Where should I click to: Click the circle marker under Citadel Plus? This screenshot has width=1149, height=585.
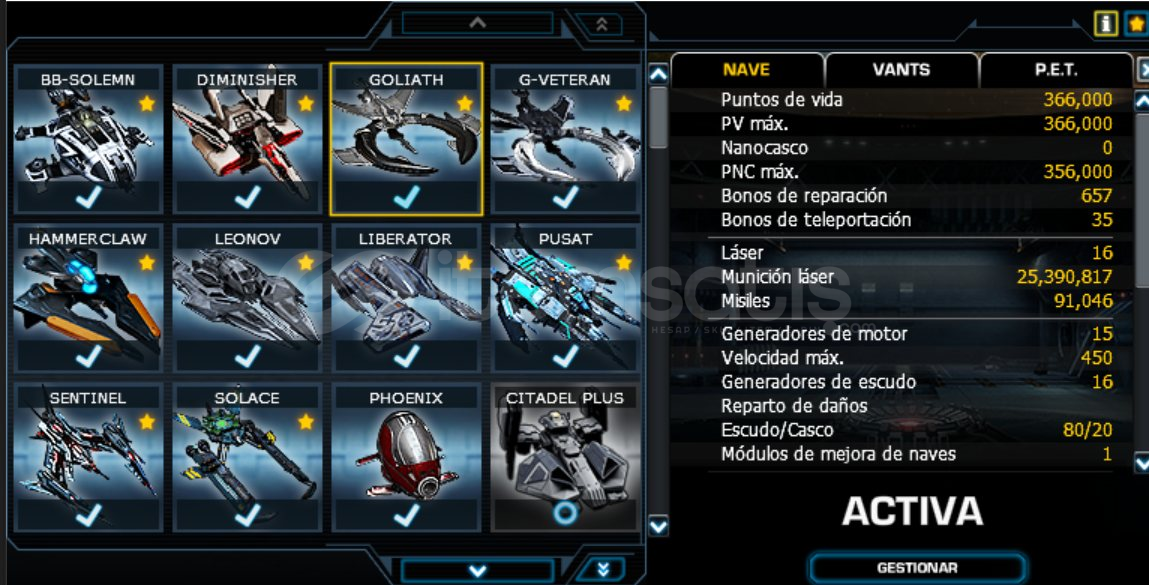click(x=565, y=514)
